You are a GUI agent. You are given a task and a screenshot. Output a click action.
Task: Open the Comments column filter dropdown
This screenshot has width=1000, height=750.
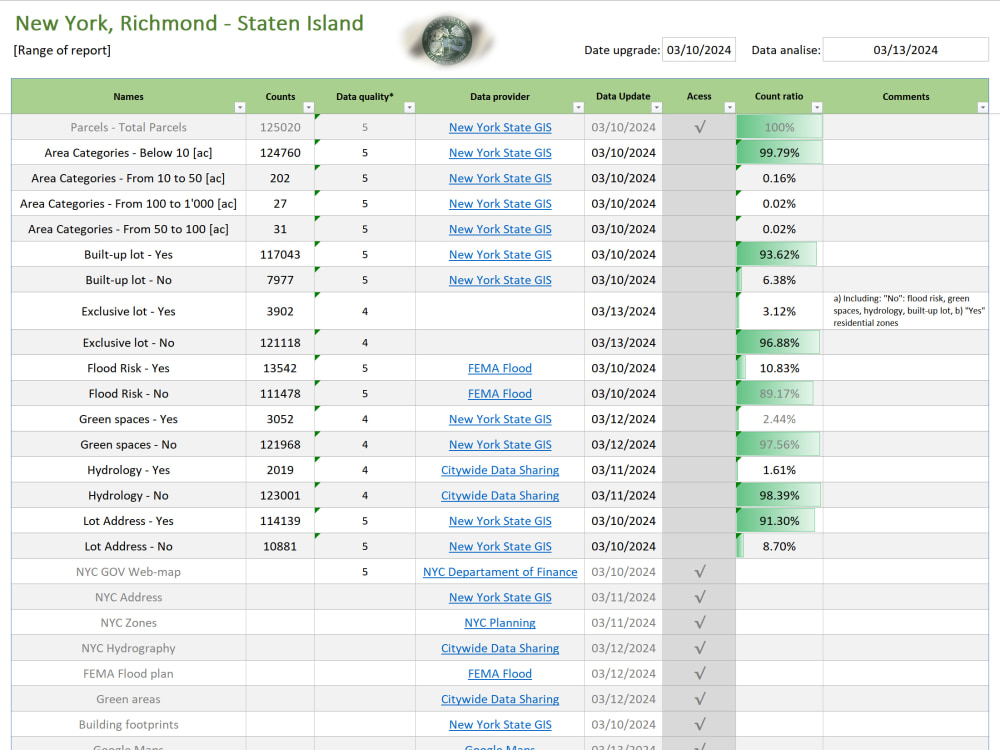983,107
